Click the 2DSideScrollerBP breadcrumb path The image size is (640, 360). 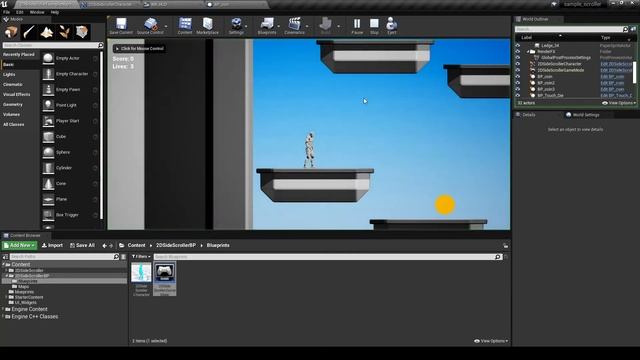(x=176, y=245)
